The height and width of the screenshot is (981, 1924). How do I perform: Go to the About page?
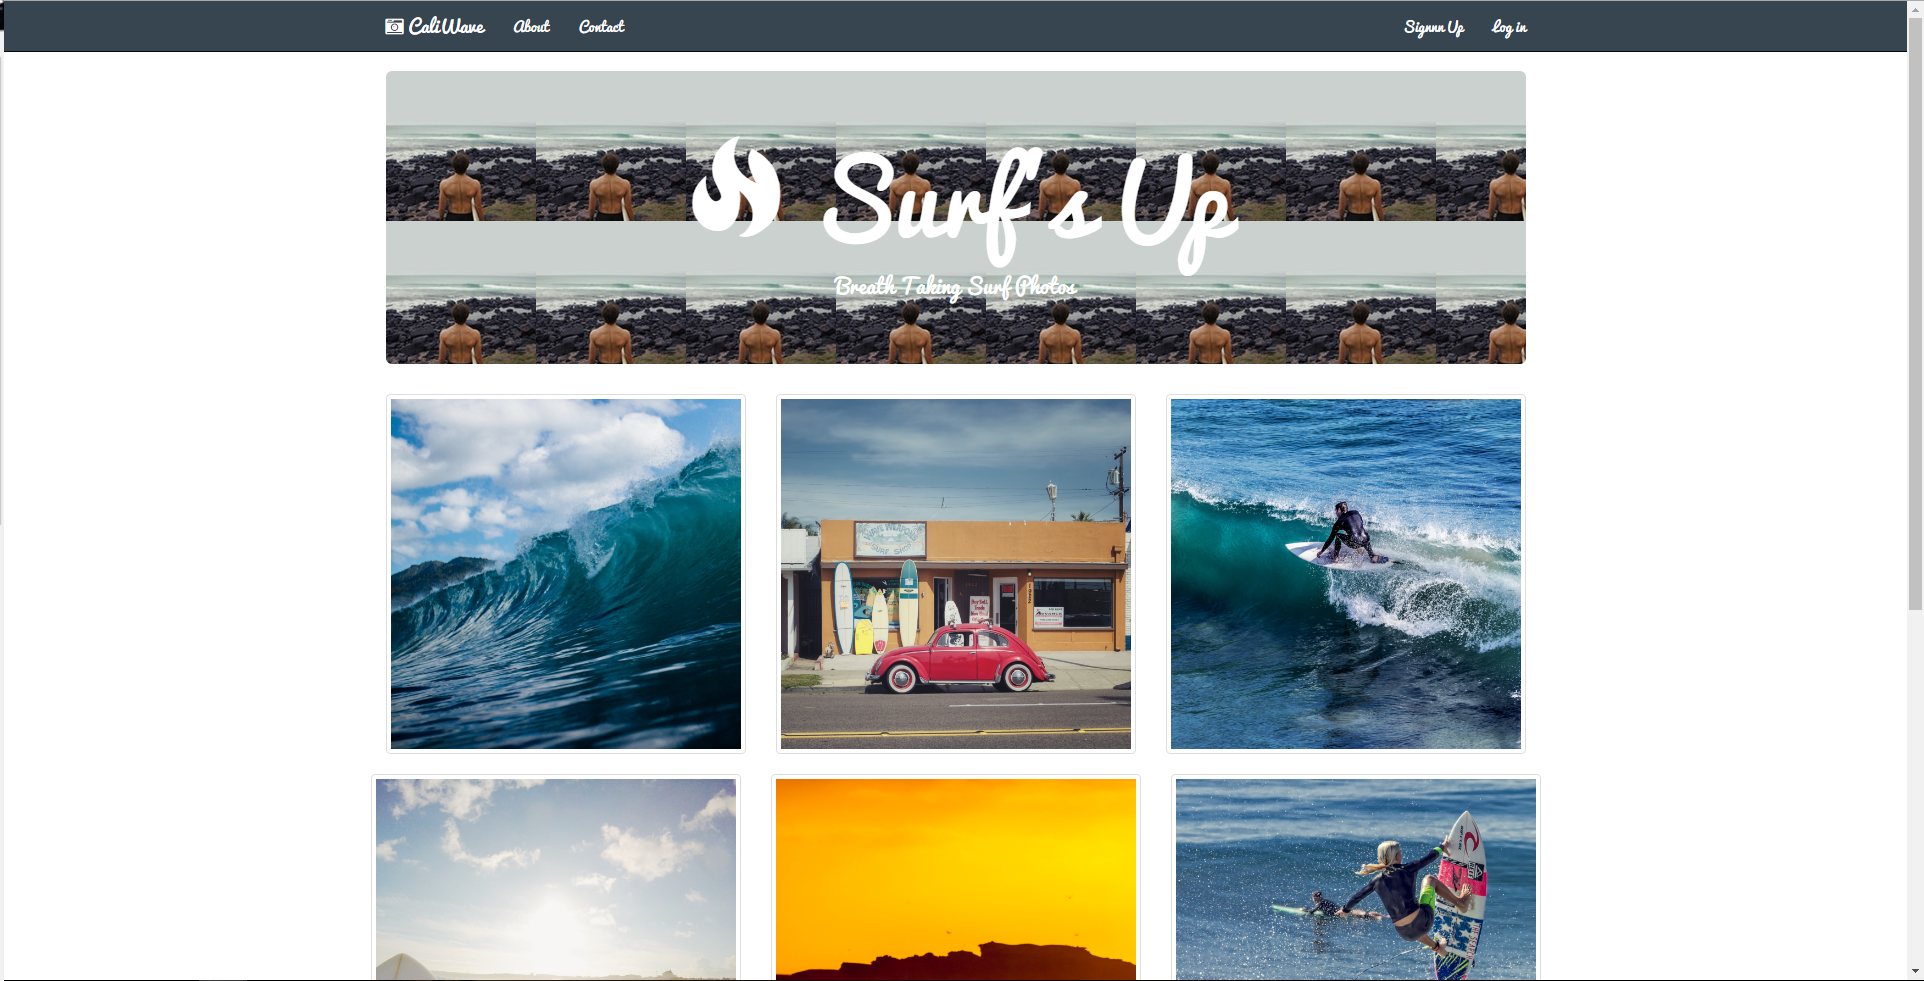(x=531, y=27)
